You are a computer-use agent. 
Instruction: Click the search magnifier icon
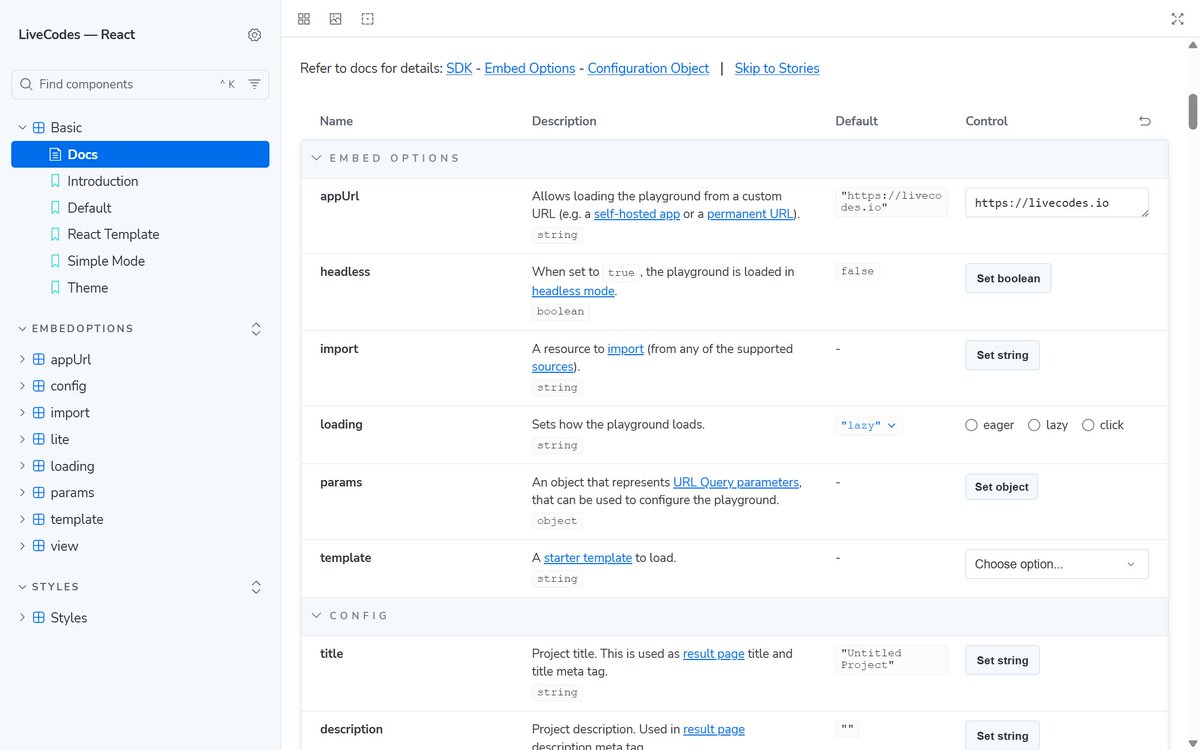click(x=26, y=84)
